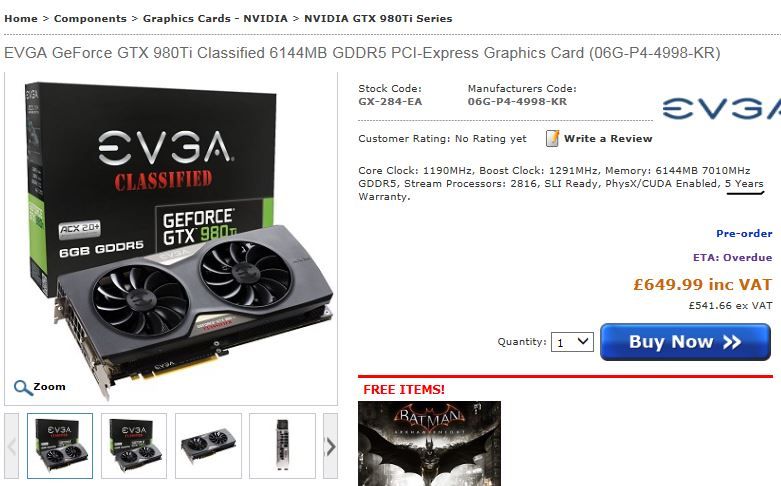Go to Home breadcrumb
This screenshot has height=486, width=781.
click(21, 18)
